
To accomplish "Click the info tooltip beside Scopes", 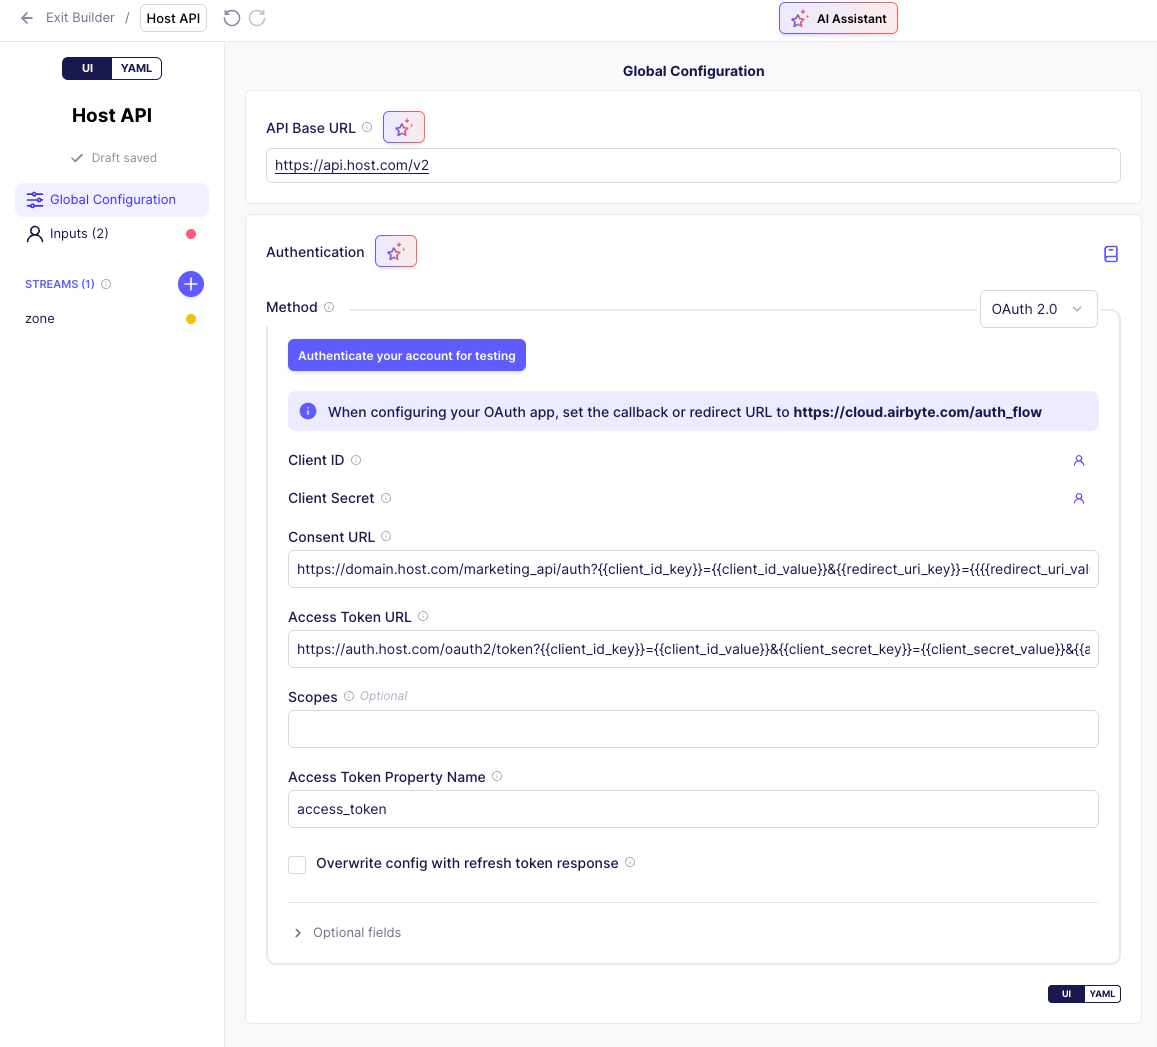I will click(347, 696).
